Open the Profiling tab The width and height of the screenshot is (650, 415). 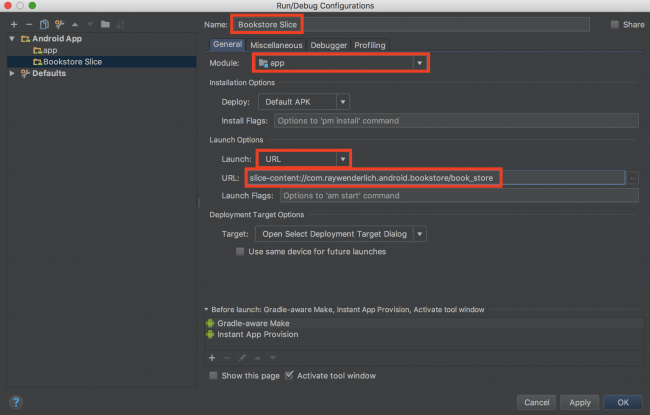(369, 45)
